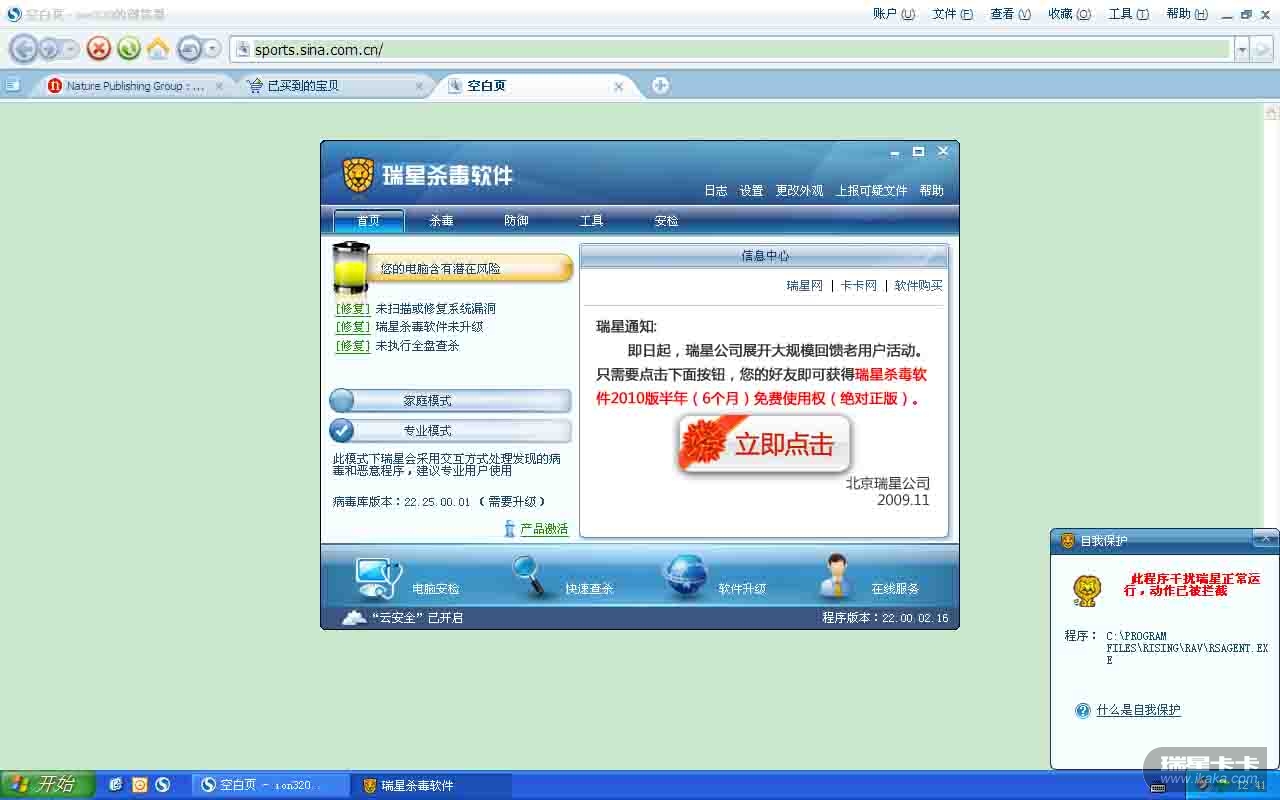Open the 帮助 menu in browser menu bar

pos(1187,14)
